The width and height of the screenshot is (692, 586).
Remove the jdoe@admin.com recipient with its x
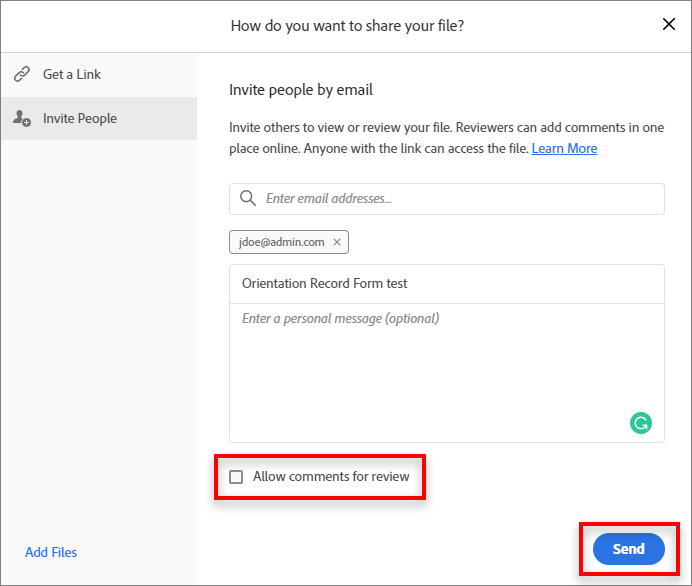tap(337, 242)
